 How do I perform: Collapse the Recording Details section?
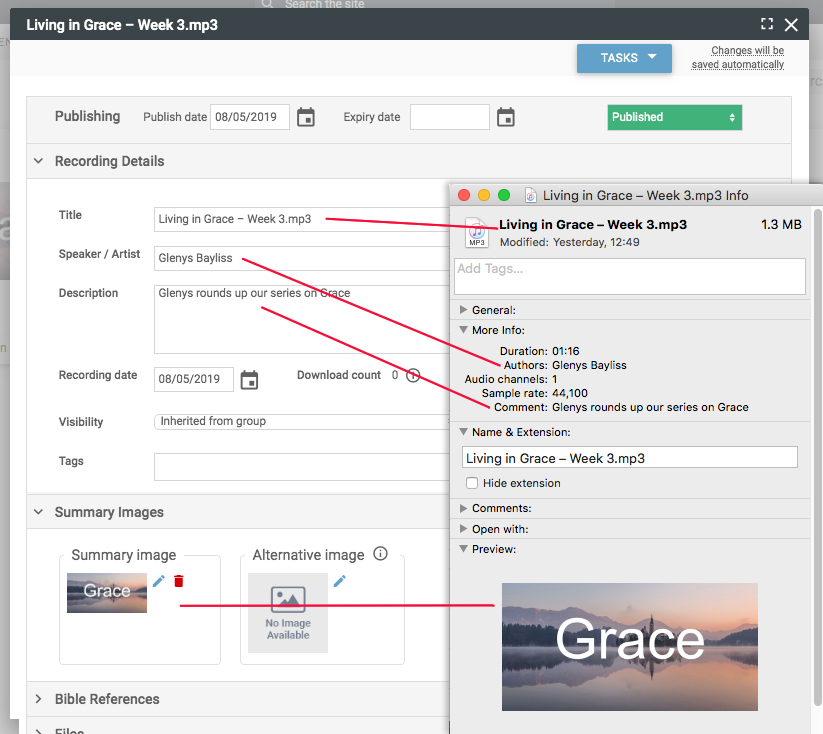[38, 161]
